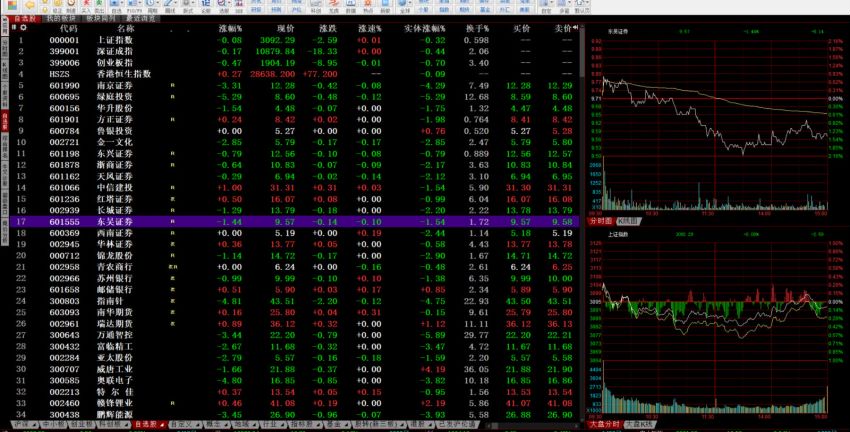Open the 沪深 bottom tab

click(x=23, y=424)
